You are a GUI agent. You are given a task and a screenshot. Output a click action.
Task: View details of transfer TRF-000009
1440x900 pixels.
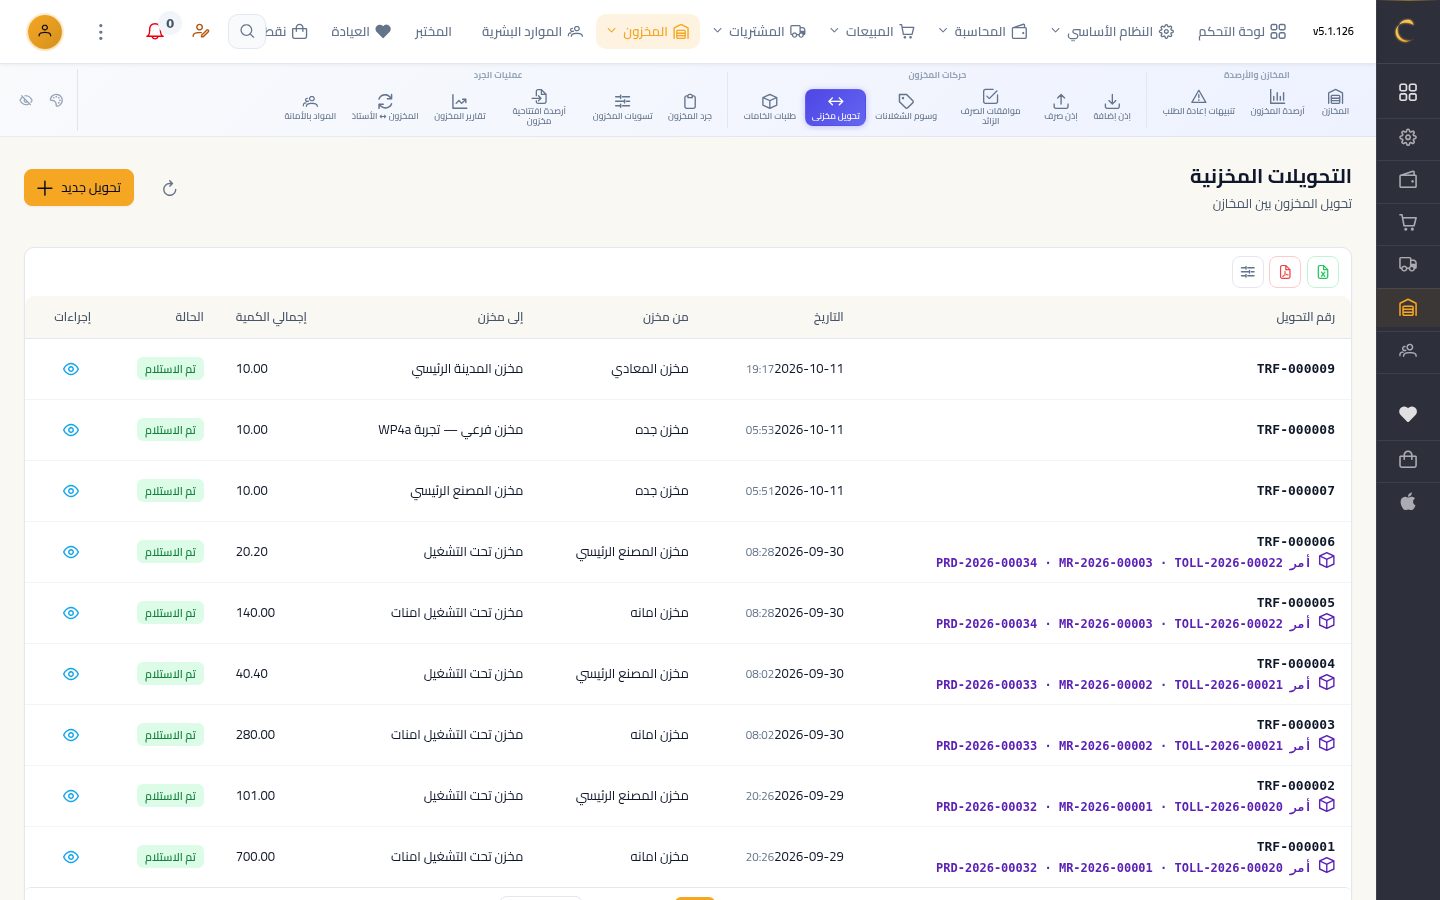tap(71, 369)
